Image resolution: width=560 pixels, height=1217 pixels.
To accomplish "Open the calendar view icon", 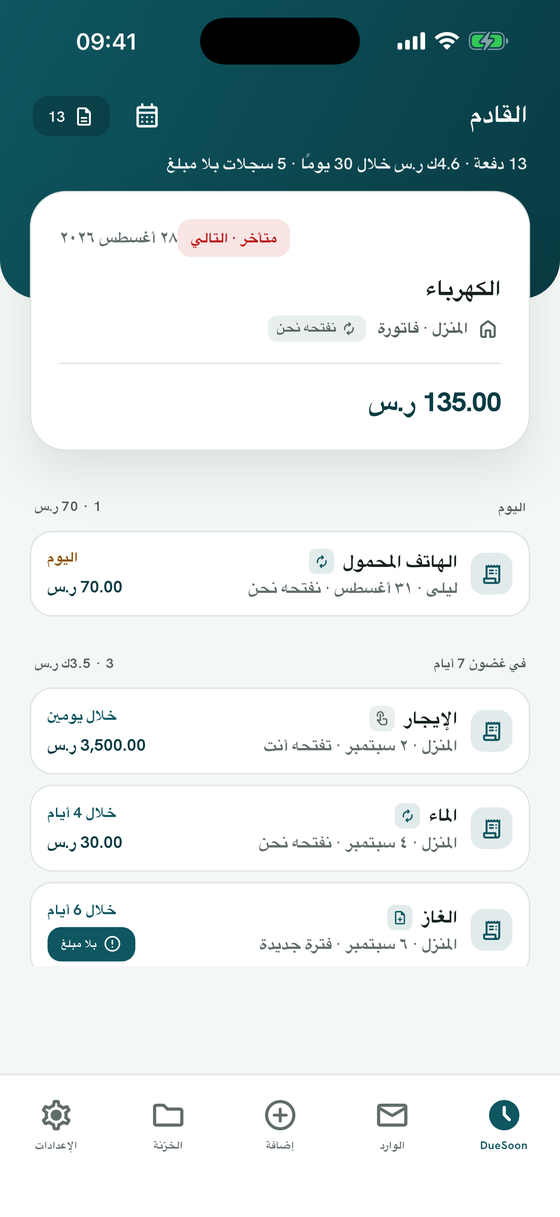I will point(147,116).
